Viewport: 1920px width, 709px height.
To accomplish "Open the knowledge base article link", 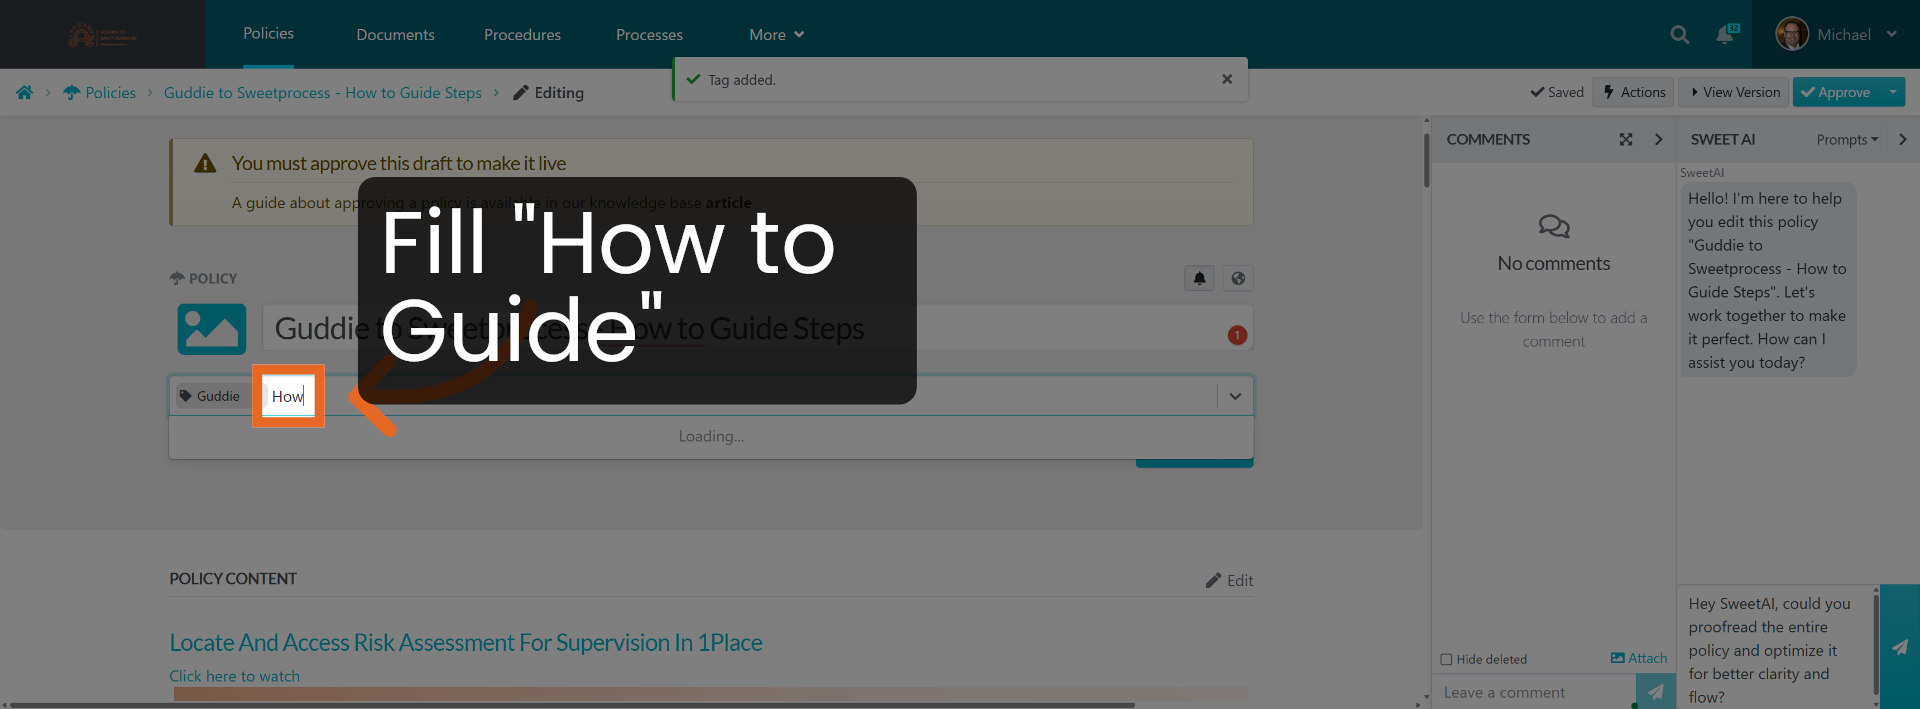I will point(728,203).
